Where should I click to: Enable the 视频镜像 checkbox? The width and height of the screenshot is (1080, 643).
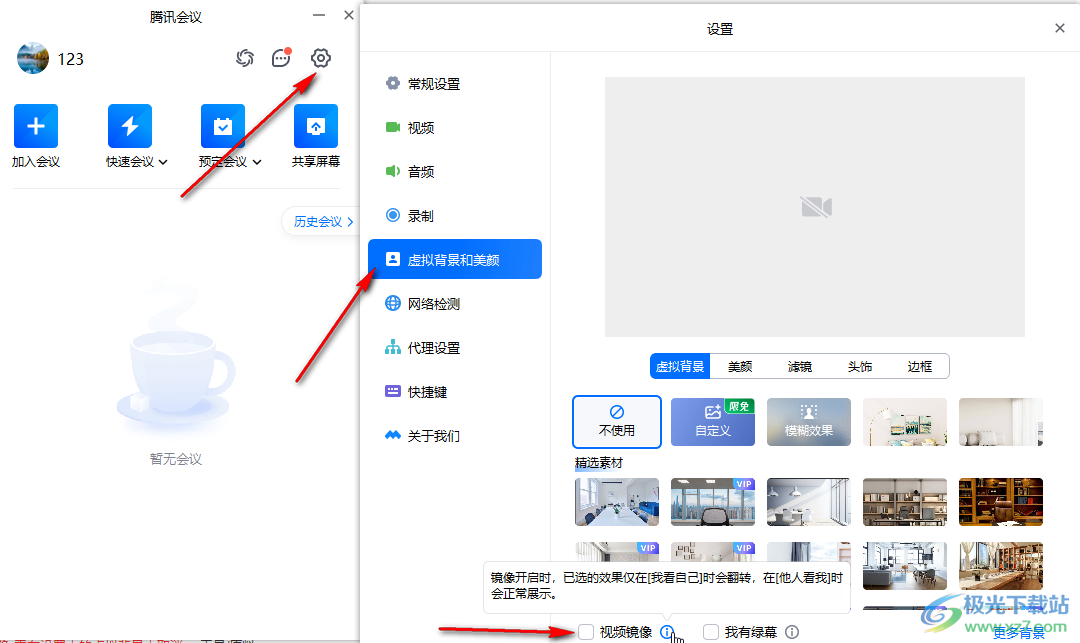[x=586, y=632]
